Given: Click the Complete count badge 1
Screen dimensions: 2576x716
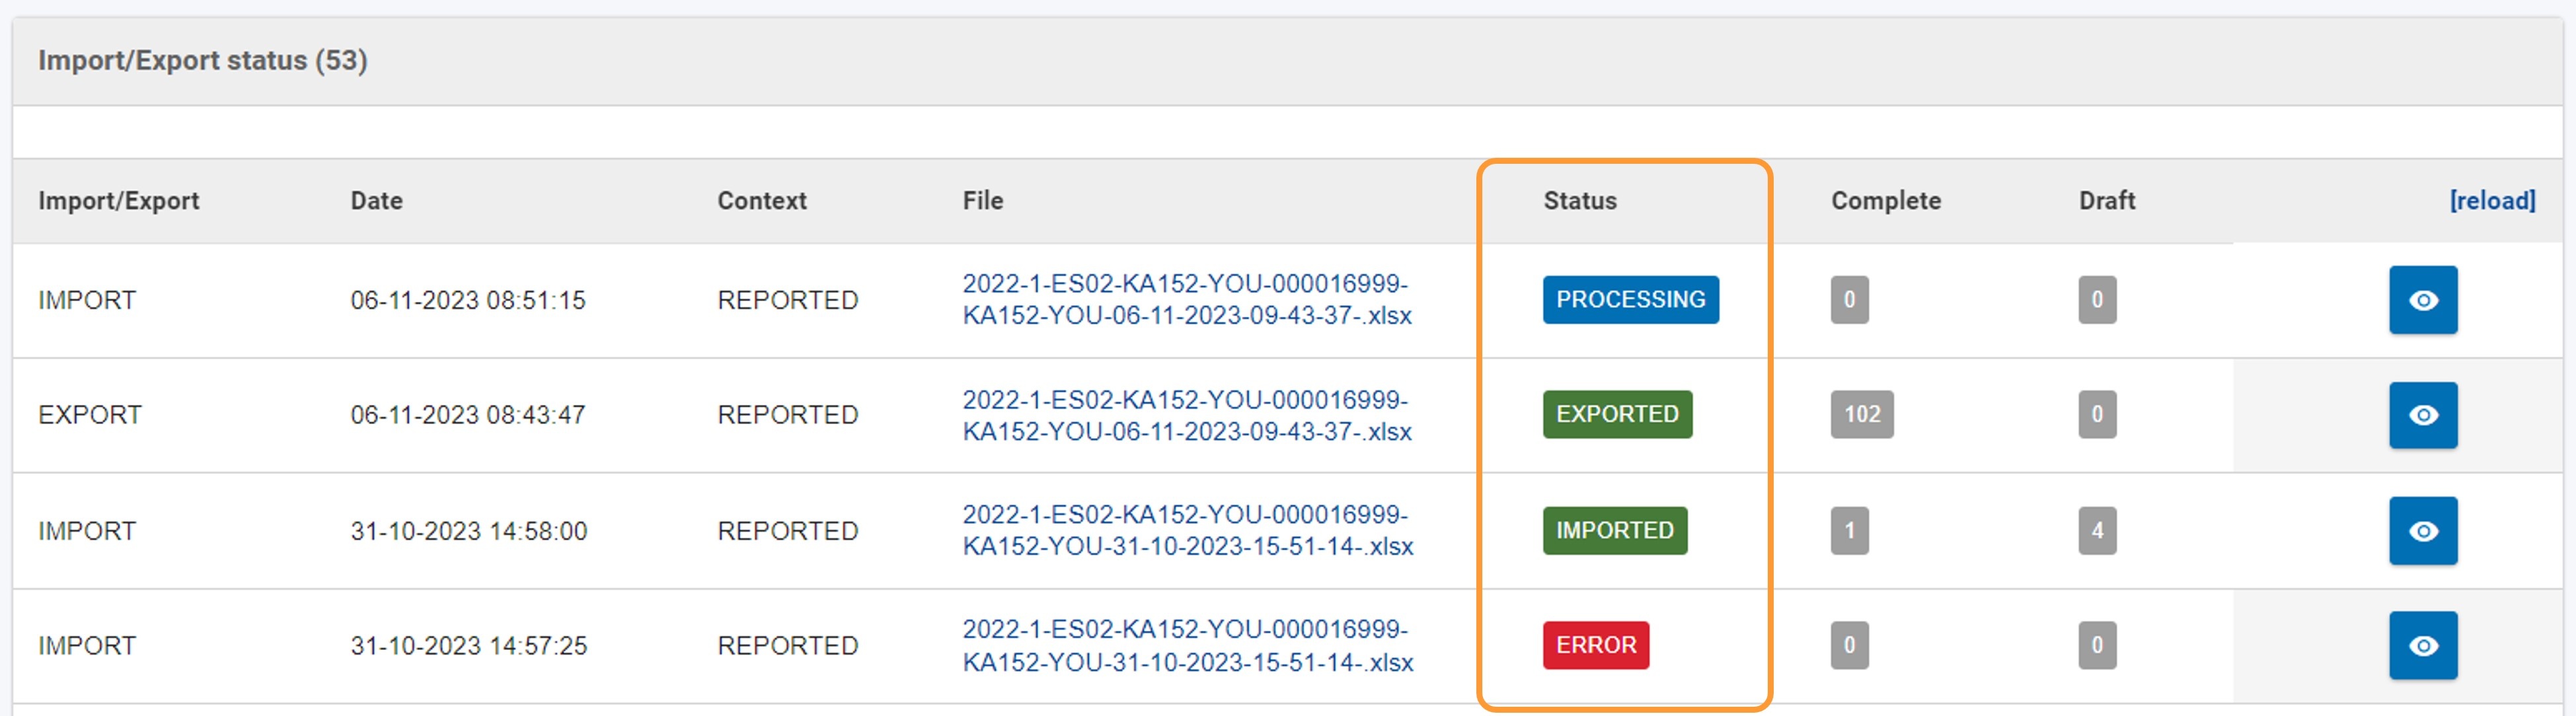Looking at the screenshot, I should [x=1849, y=530].
